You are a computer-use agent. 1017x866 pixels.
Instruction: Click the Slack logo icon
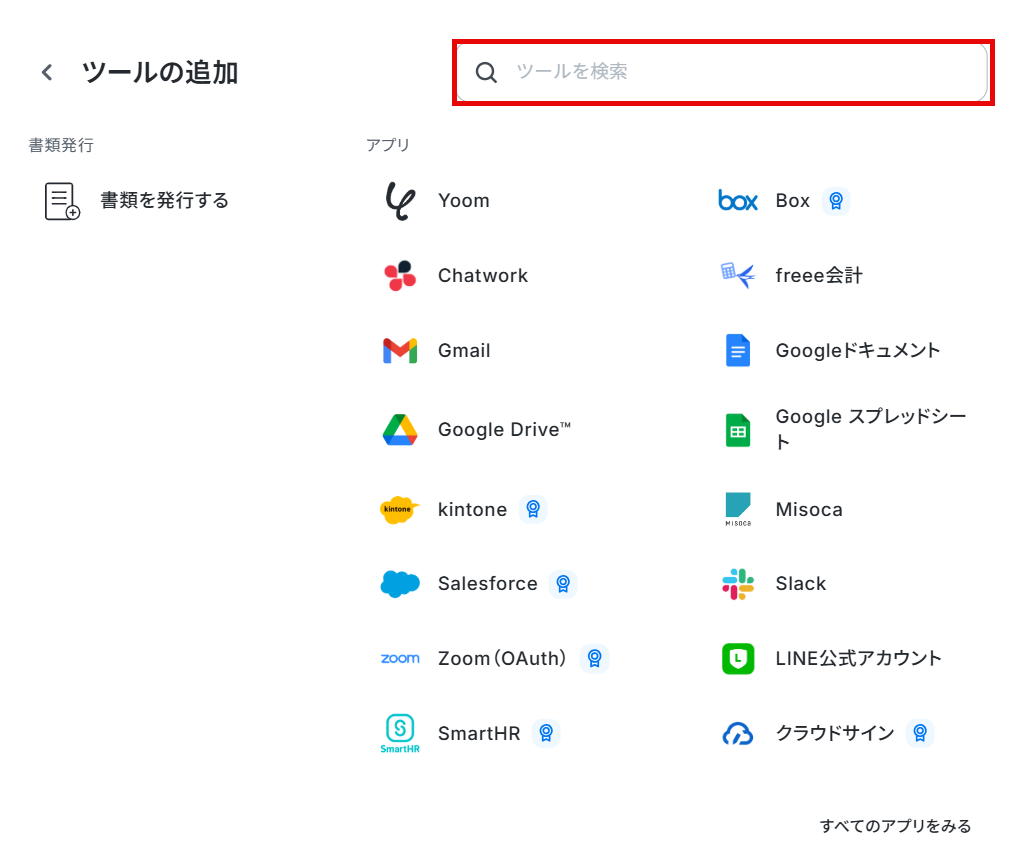pos(738,584)
